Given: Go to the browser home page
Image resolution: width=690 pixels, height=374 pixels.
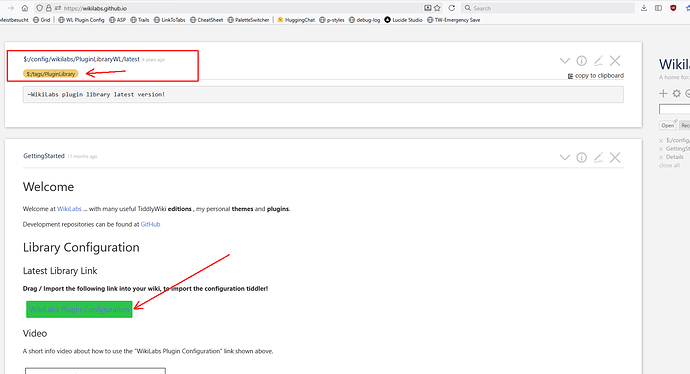Looking at the screenshot, I should point(25,8).
